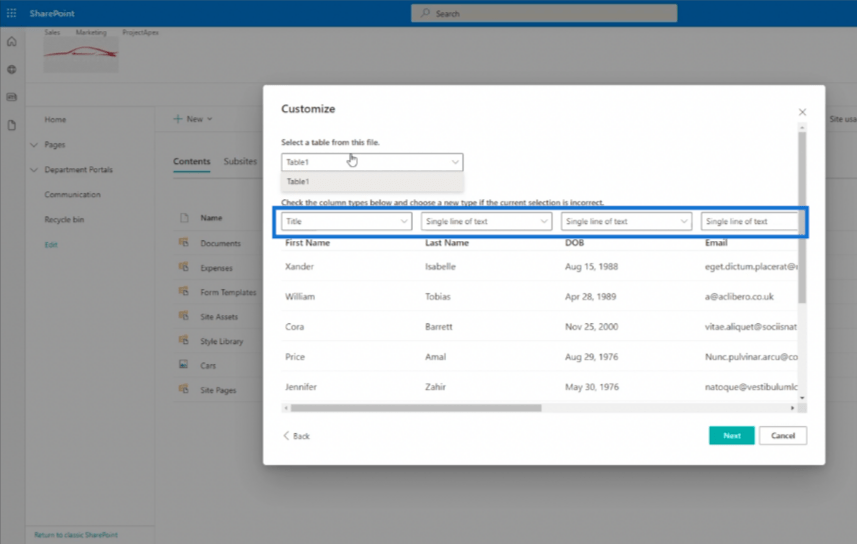Open Last Name column type dropdown
Viewport: 857px width, 544px height.
click(486, 221)
